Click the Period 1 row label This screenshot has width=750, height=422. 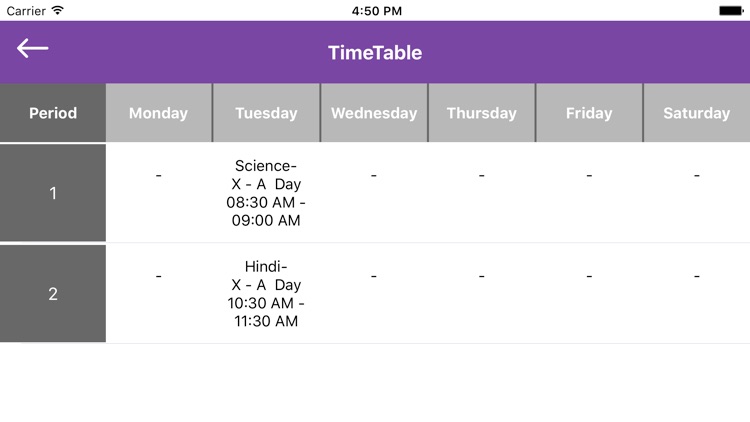53,193
